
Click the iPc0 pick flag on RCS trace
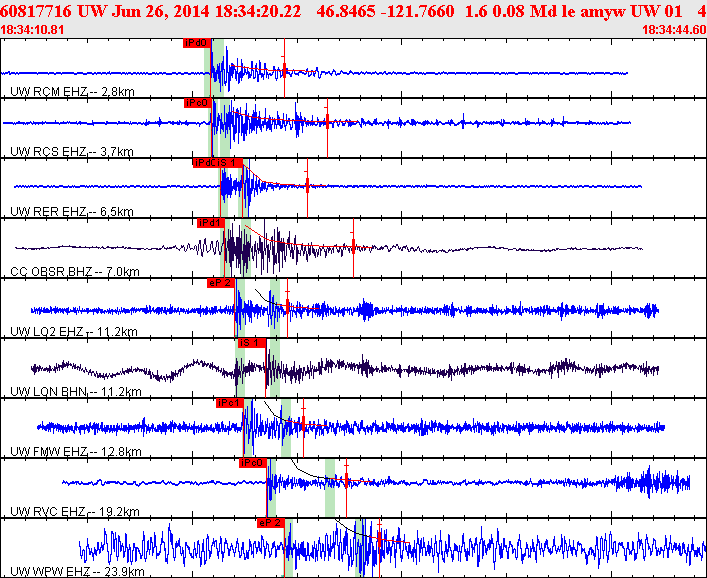(198, 103)
